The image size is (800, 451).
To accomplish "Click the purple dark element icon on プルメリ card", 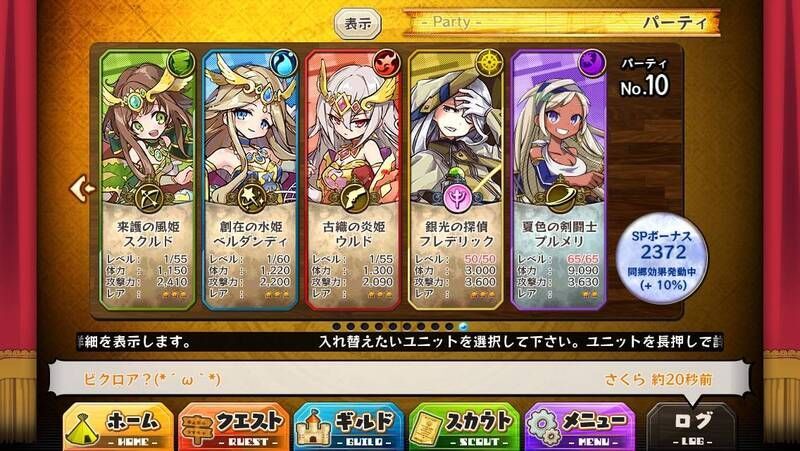I will pos(592,63).
